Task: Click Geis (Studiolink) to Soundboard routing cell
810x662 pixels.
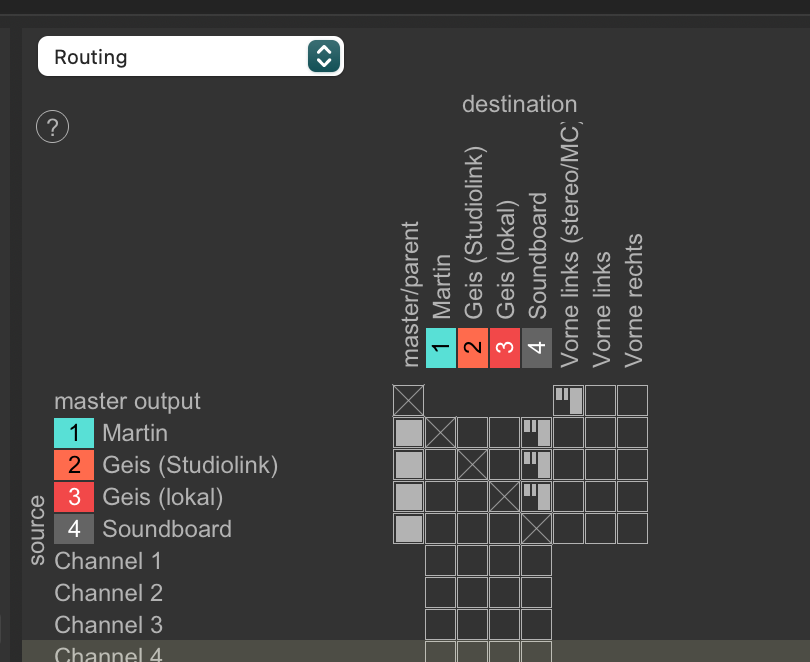Action: 536,465
